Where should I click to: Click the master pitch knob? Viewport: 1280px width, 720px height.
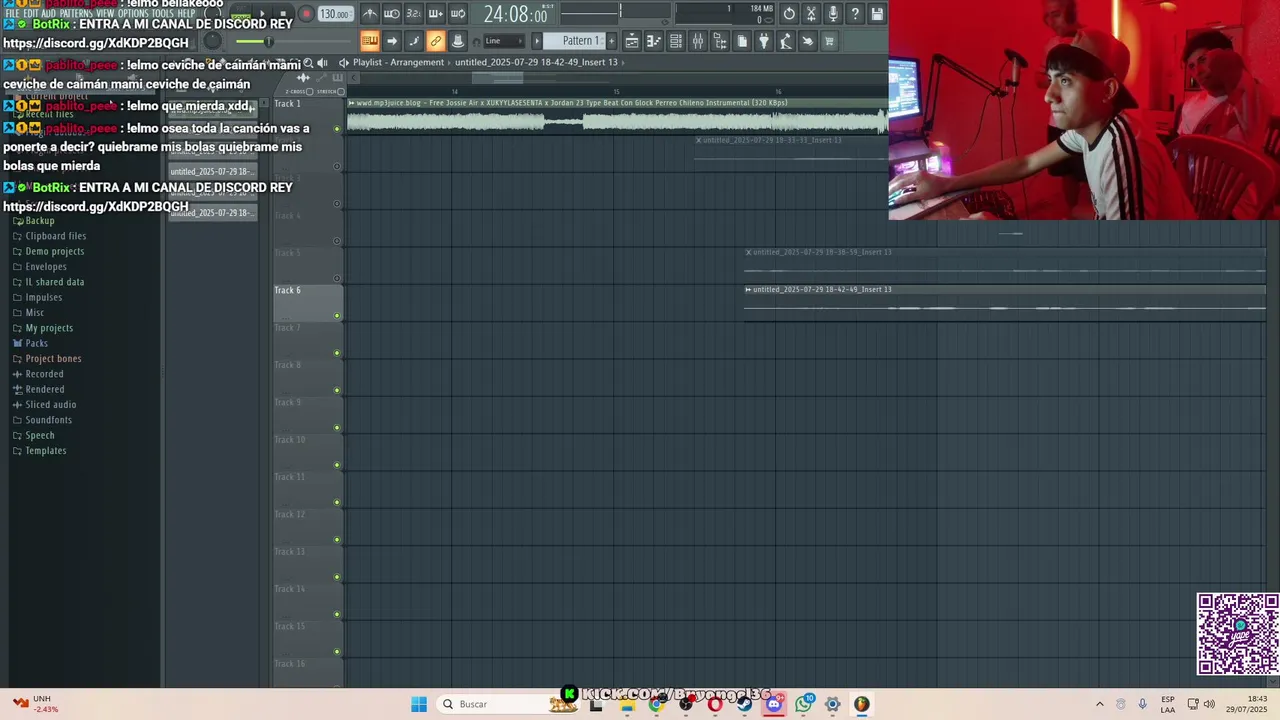pyautogui.click(x=213, y=41)
